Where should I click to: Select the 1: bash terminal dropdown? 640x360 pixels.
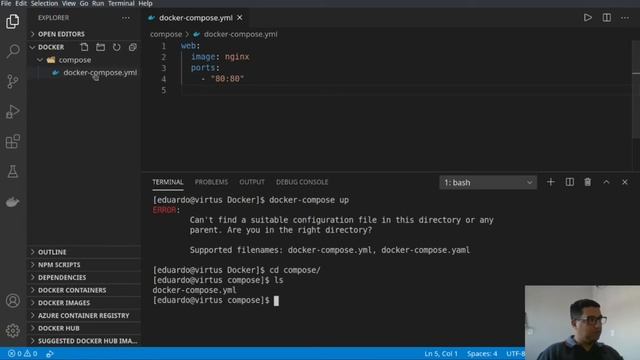tap(488, 182)
